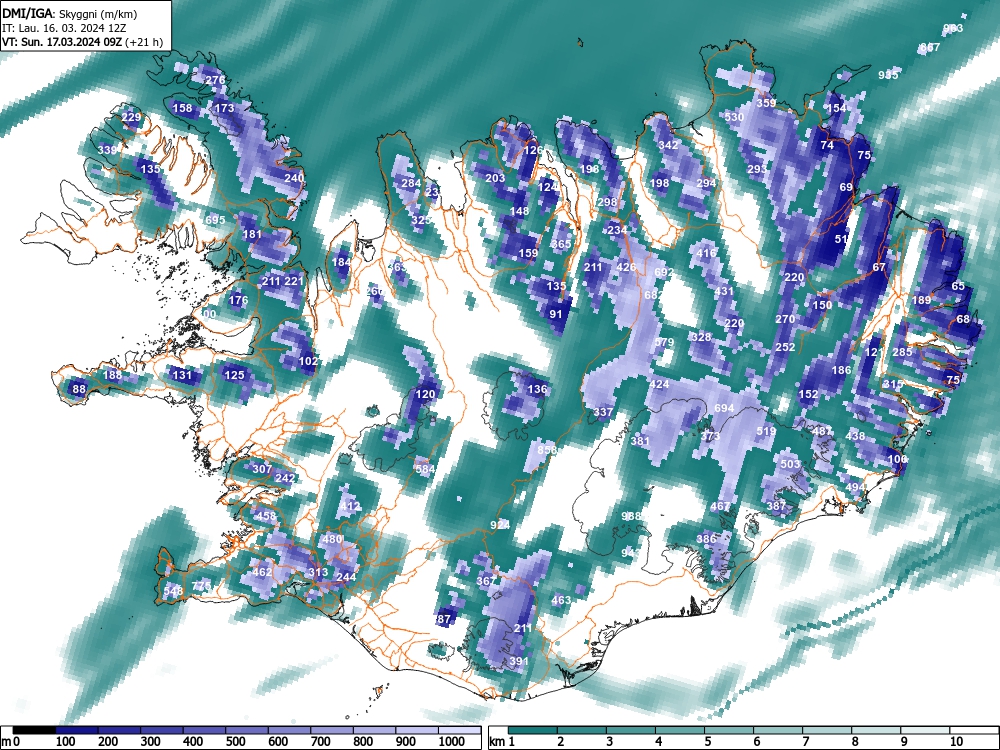The height and width of the screenshot is (750, 1000).
Task: Select the 856 visibility label
Action: (547, 450)
